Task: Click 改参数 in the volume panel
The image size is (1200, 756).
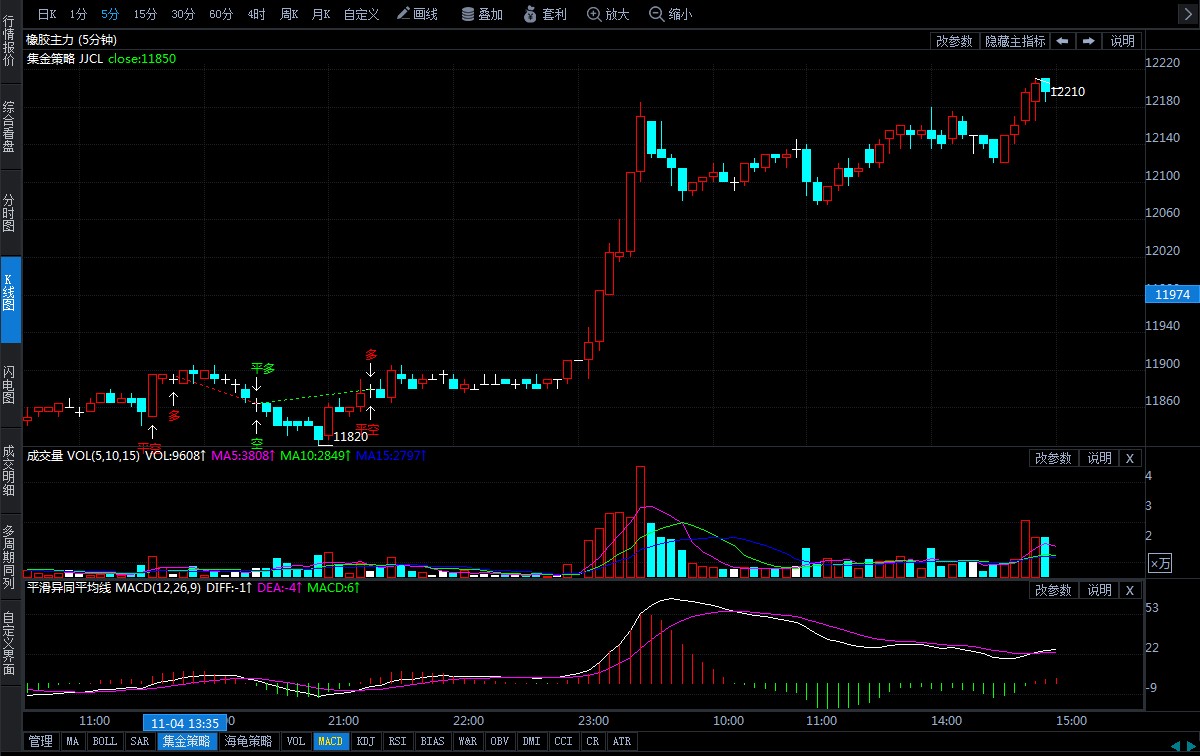Action: 1053,458
